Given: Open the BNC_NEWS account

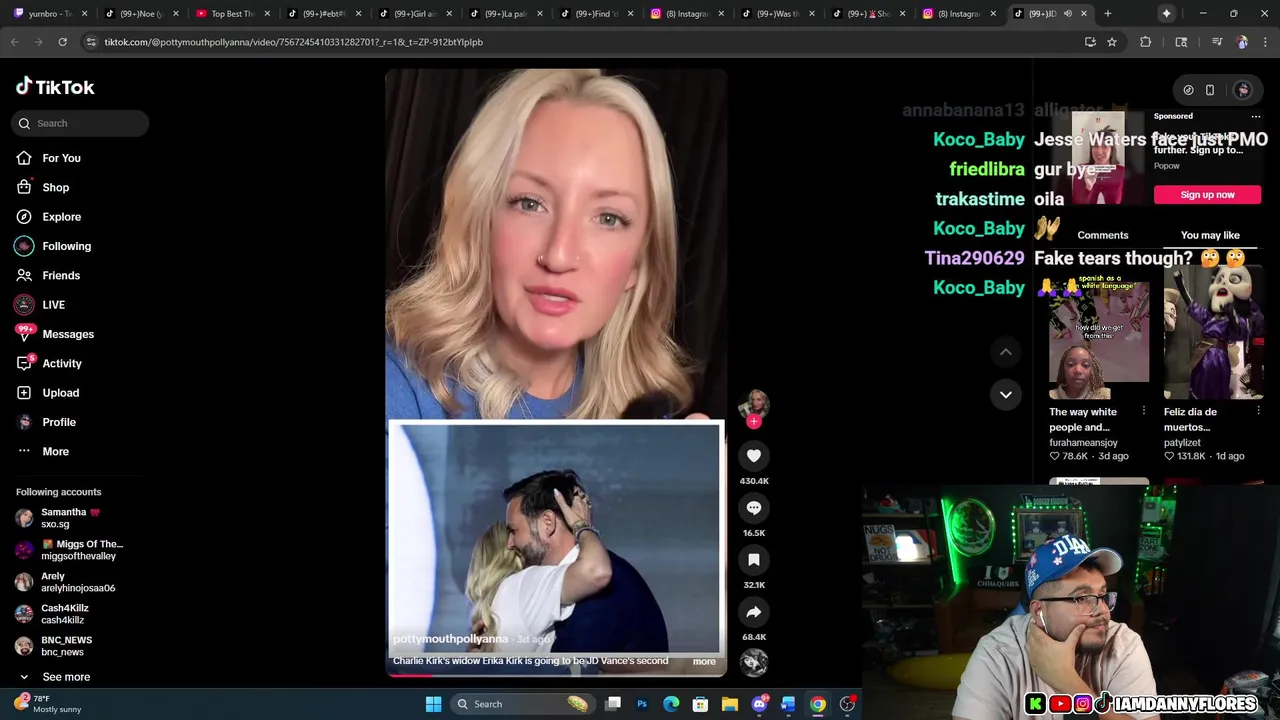Looking at the screenshot, I should tap(54, 646).
